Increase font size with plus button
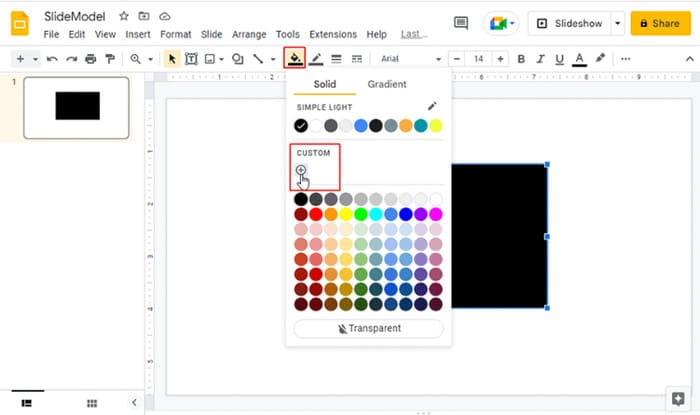Screen dimensions: 700x415 pyautogui.click(x=500, y=59)
